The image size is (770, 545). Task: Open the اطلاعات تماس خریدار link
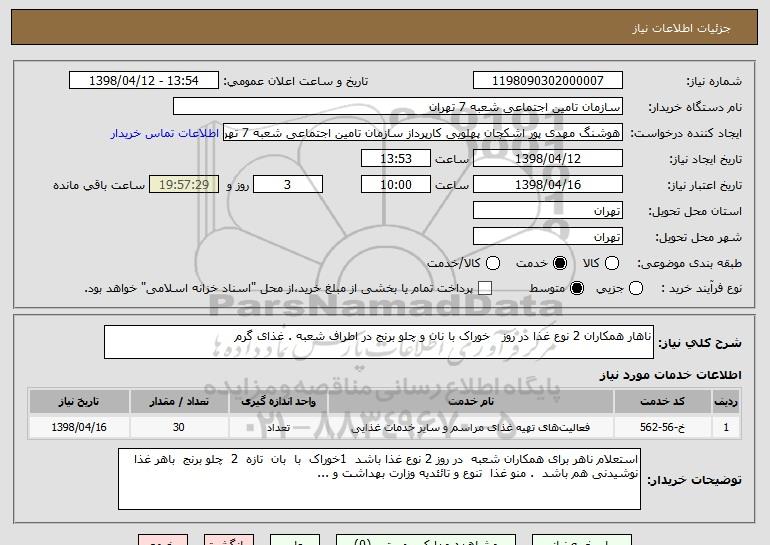point(165,133)
